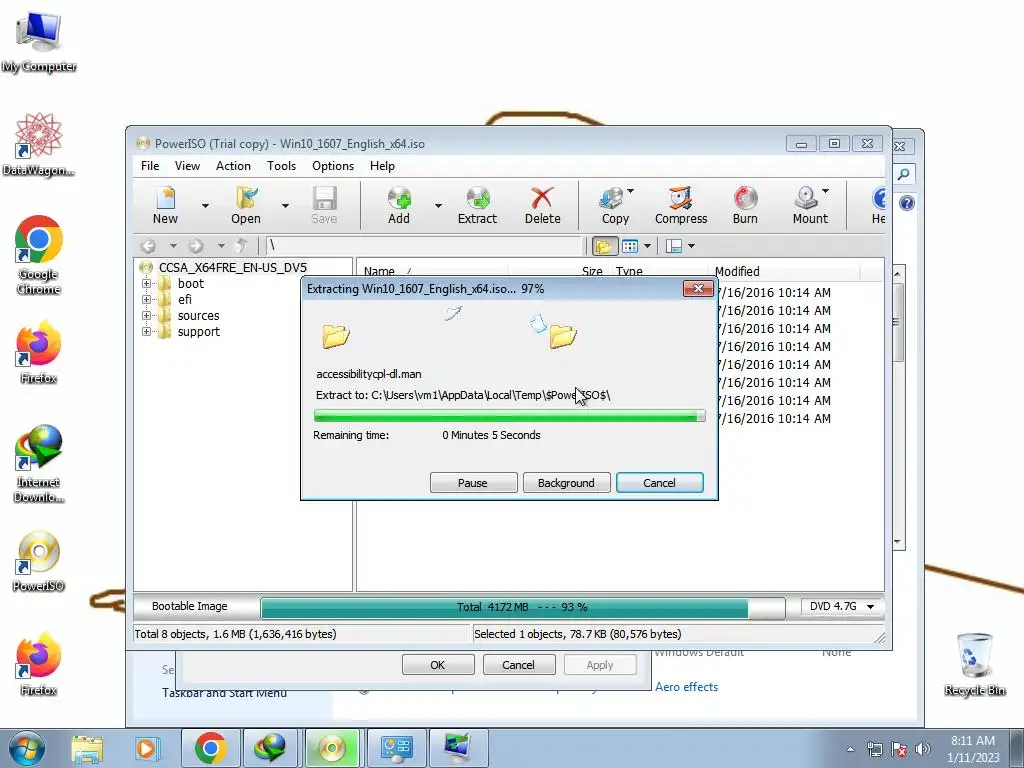
Task: Click the Compress toolbar icon
Action: [x=680, y=205]
